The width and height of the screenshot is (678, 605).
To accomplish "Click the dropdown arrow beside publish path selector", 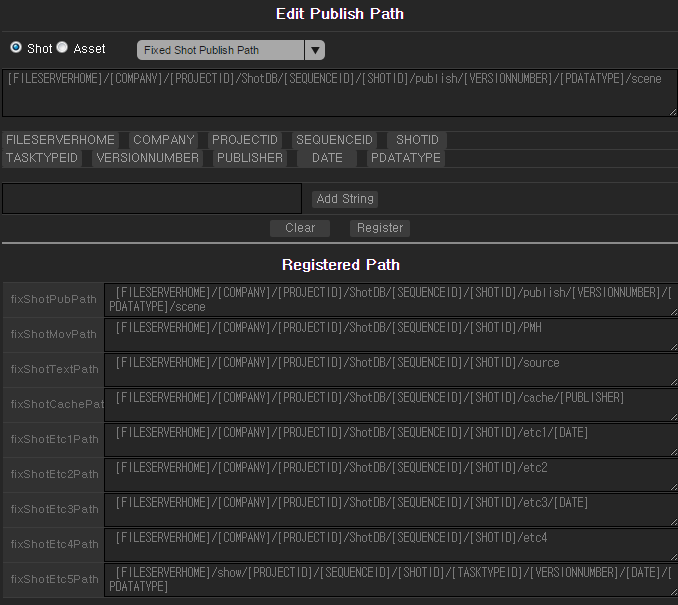I will point(314,50).
